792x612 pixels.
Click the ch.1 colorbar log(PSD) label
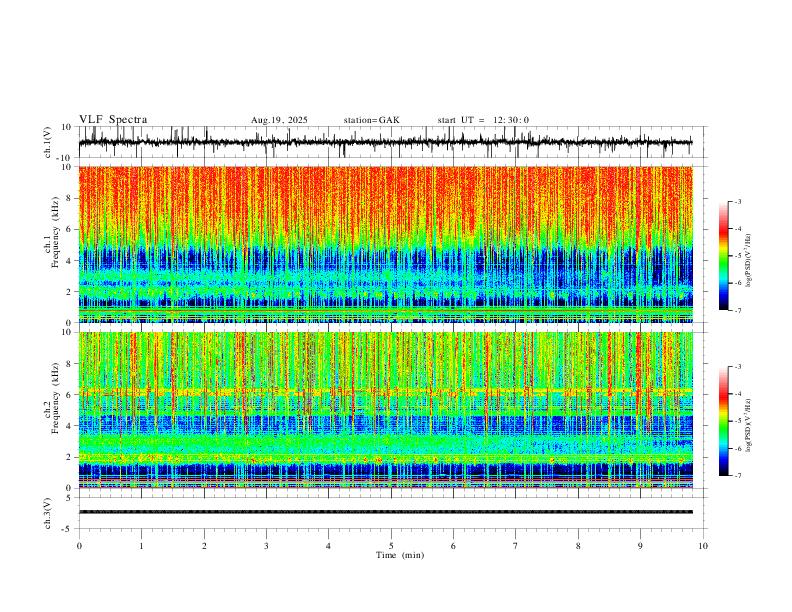[749, 261]
